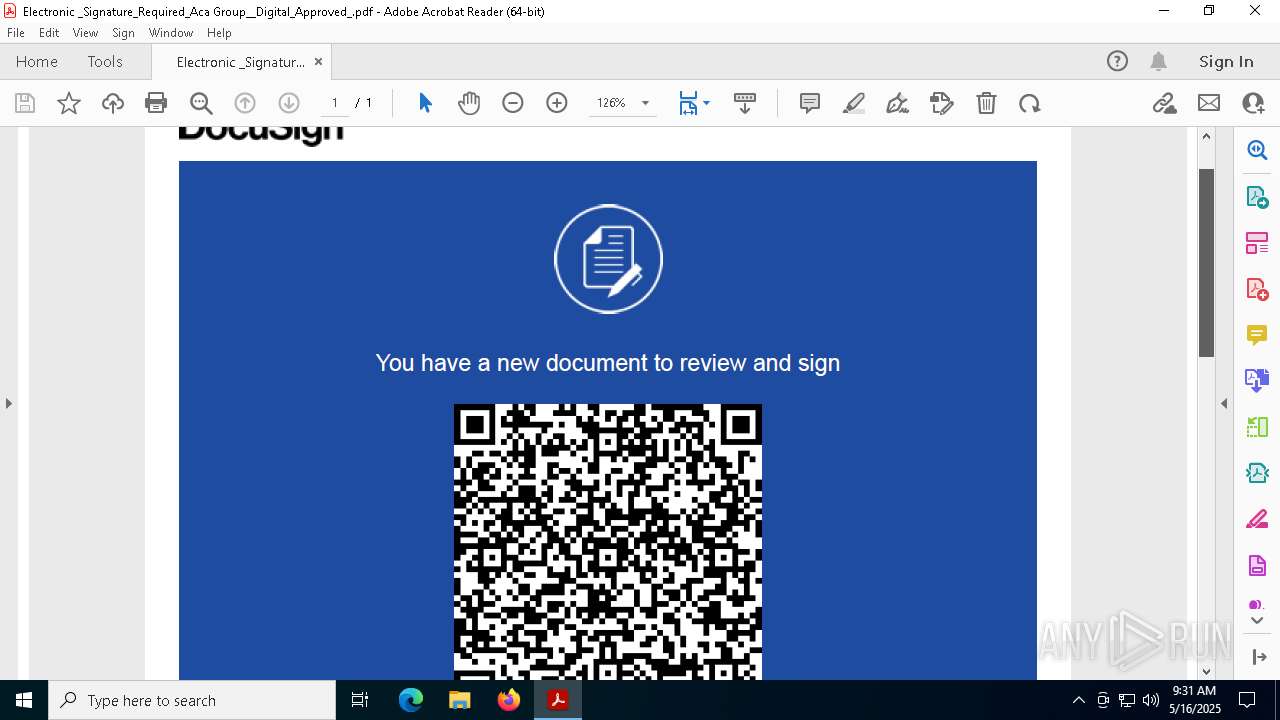
Task: Open the zoom level dropdown
Action: click(x=645, y=103)
